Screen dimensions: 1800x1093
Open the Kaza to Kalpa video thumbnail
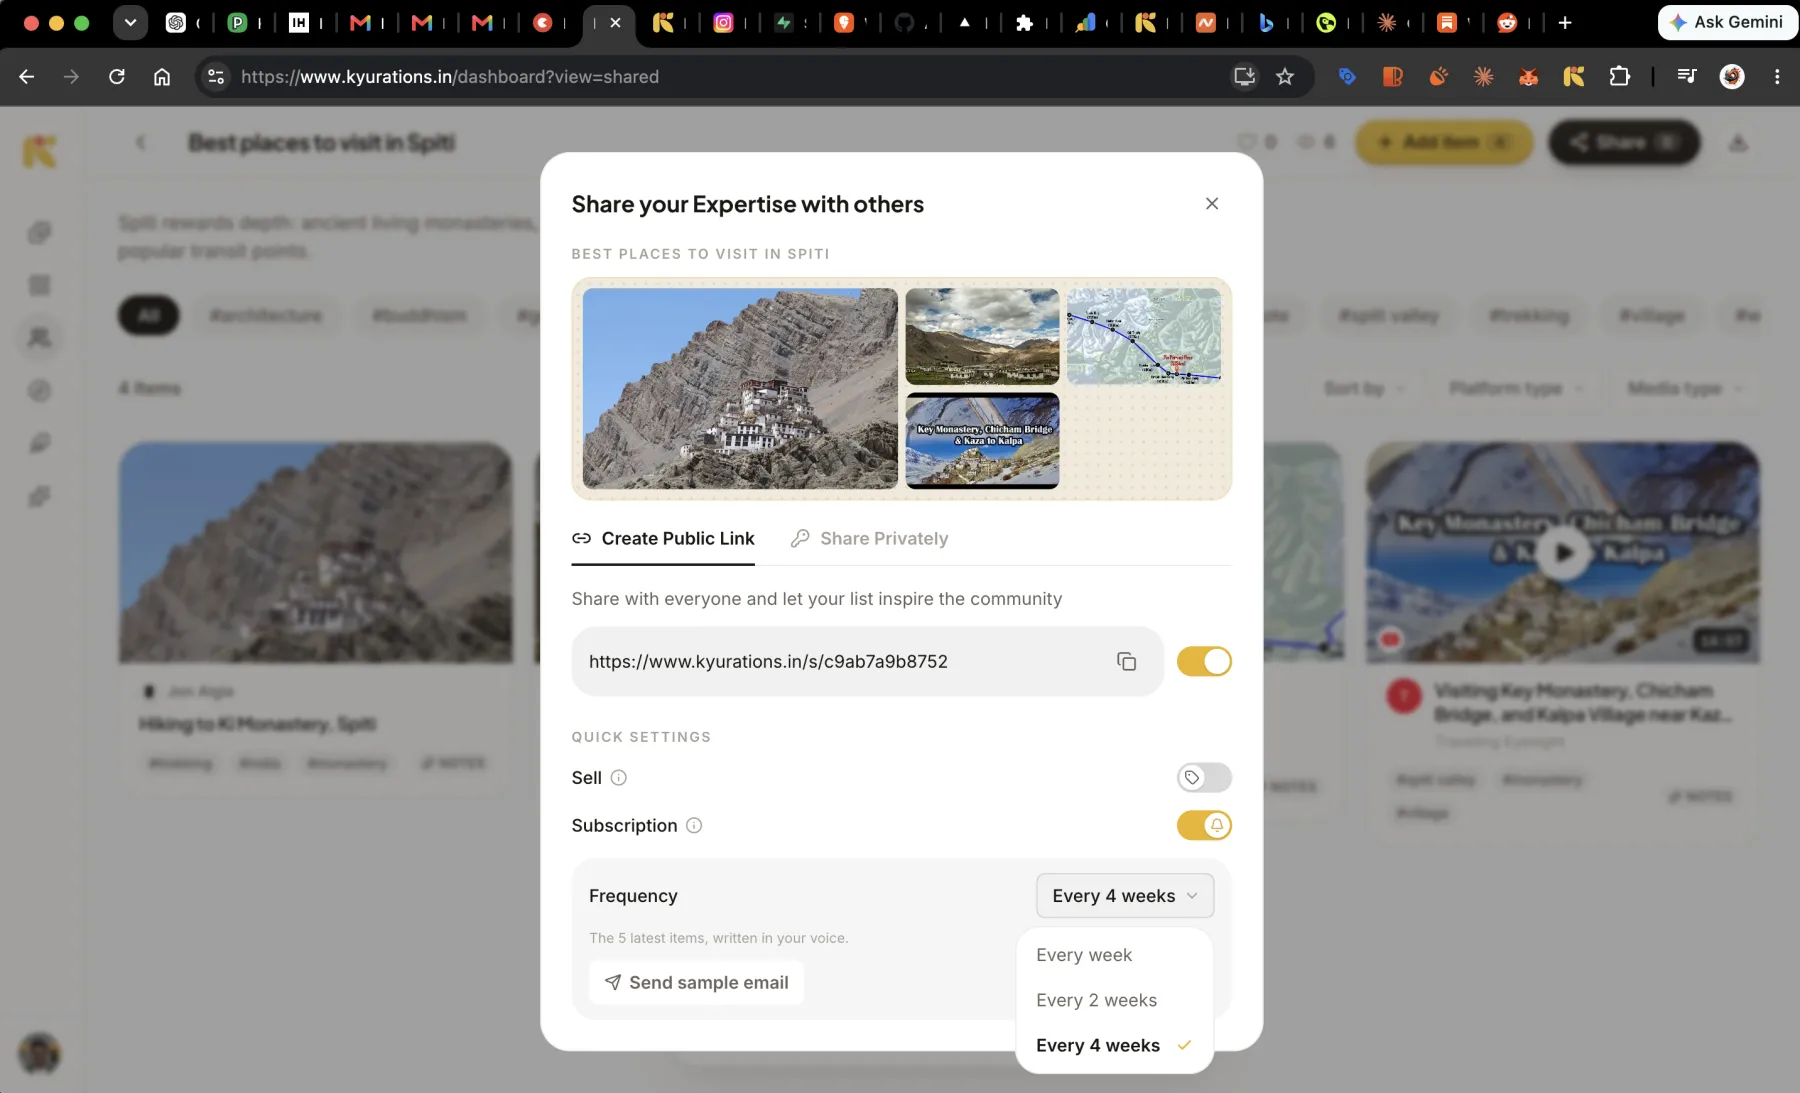982,441
